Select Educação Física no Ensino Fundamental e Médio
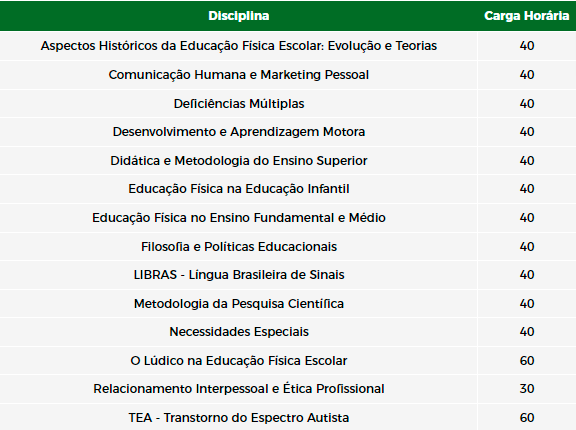The width and height of the screenshot is (576, 430). [239, 218]
